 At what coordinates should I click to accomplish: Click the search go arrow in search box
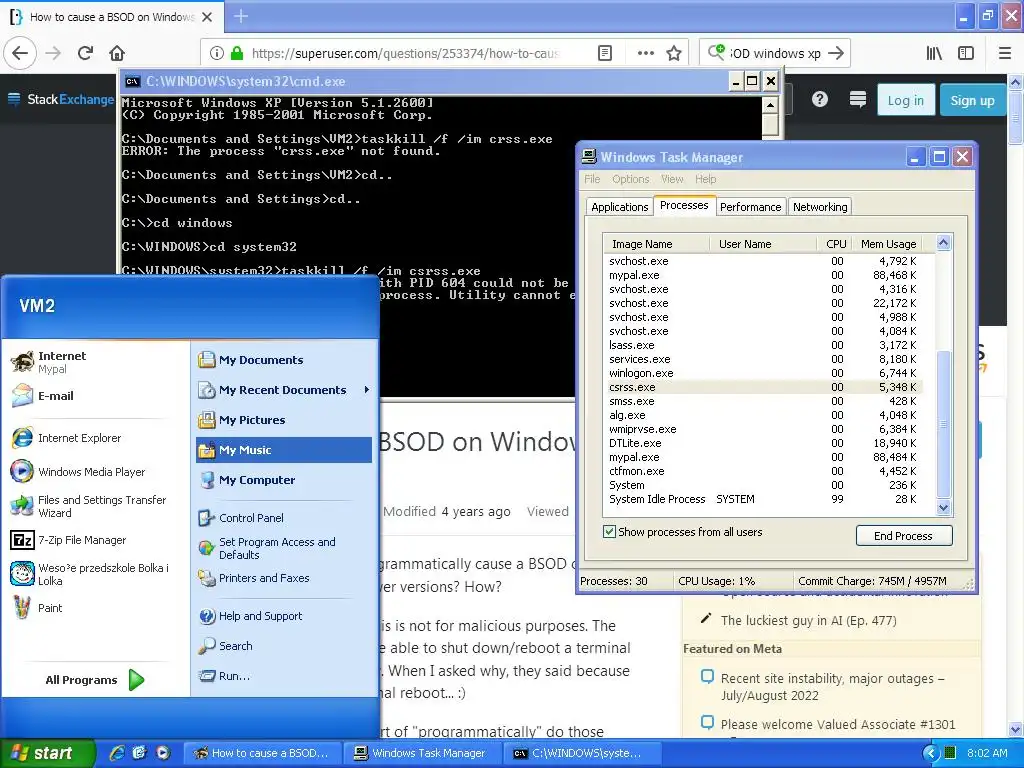[x=836, y=53]
